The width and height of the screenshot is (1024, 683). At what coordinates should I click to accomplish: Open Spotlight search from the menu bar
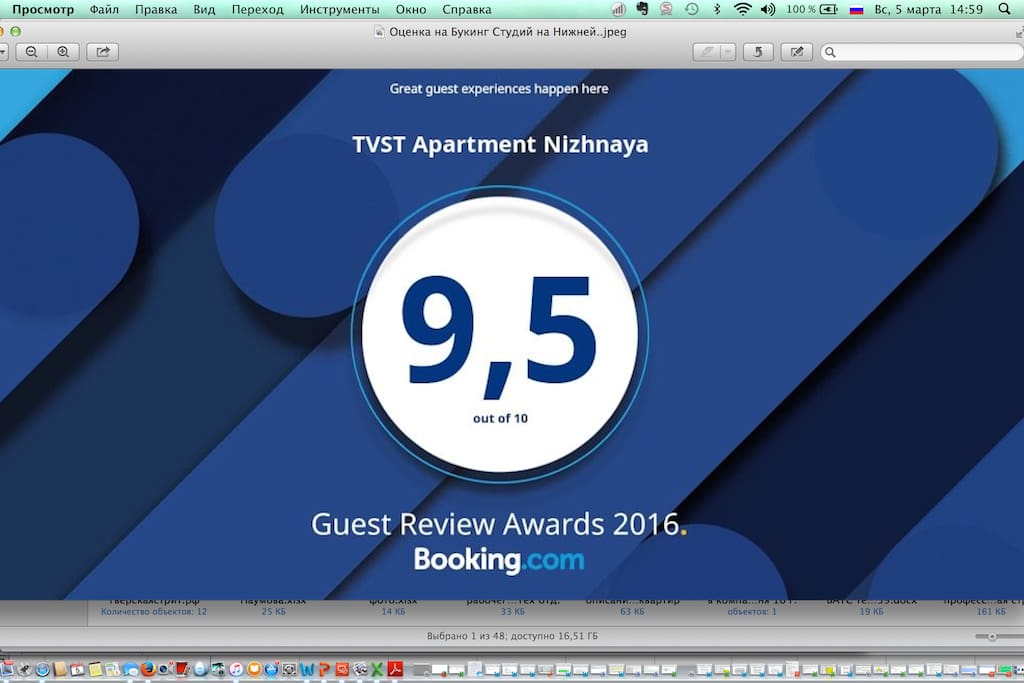tap(1004, 9)
